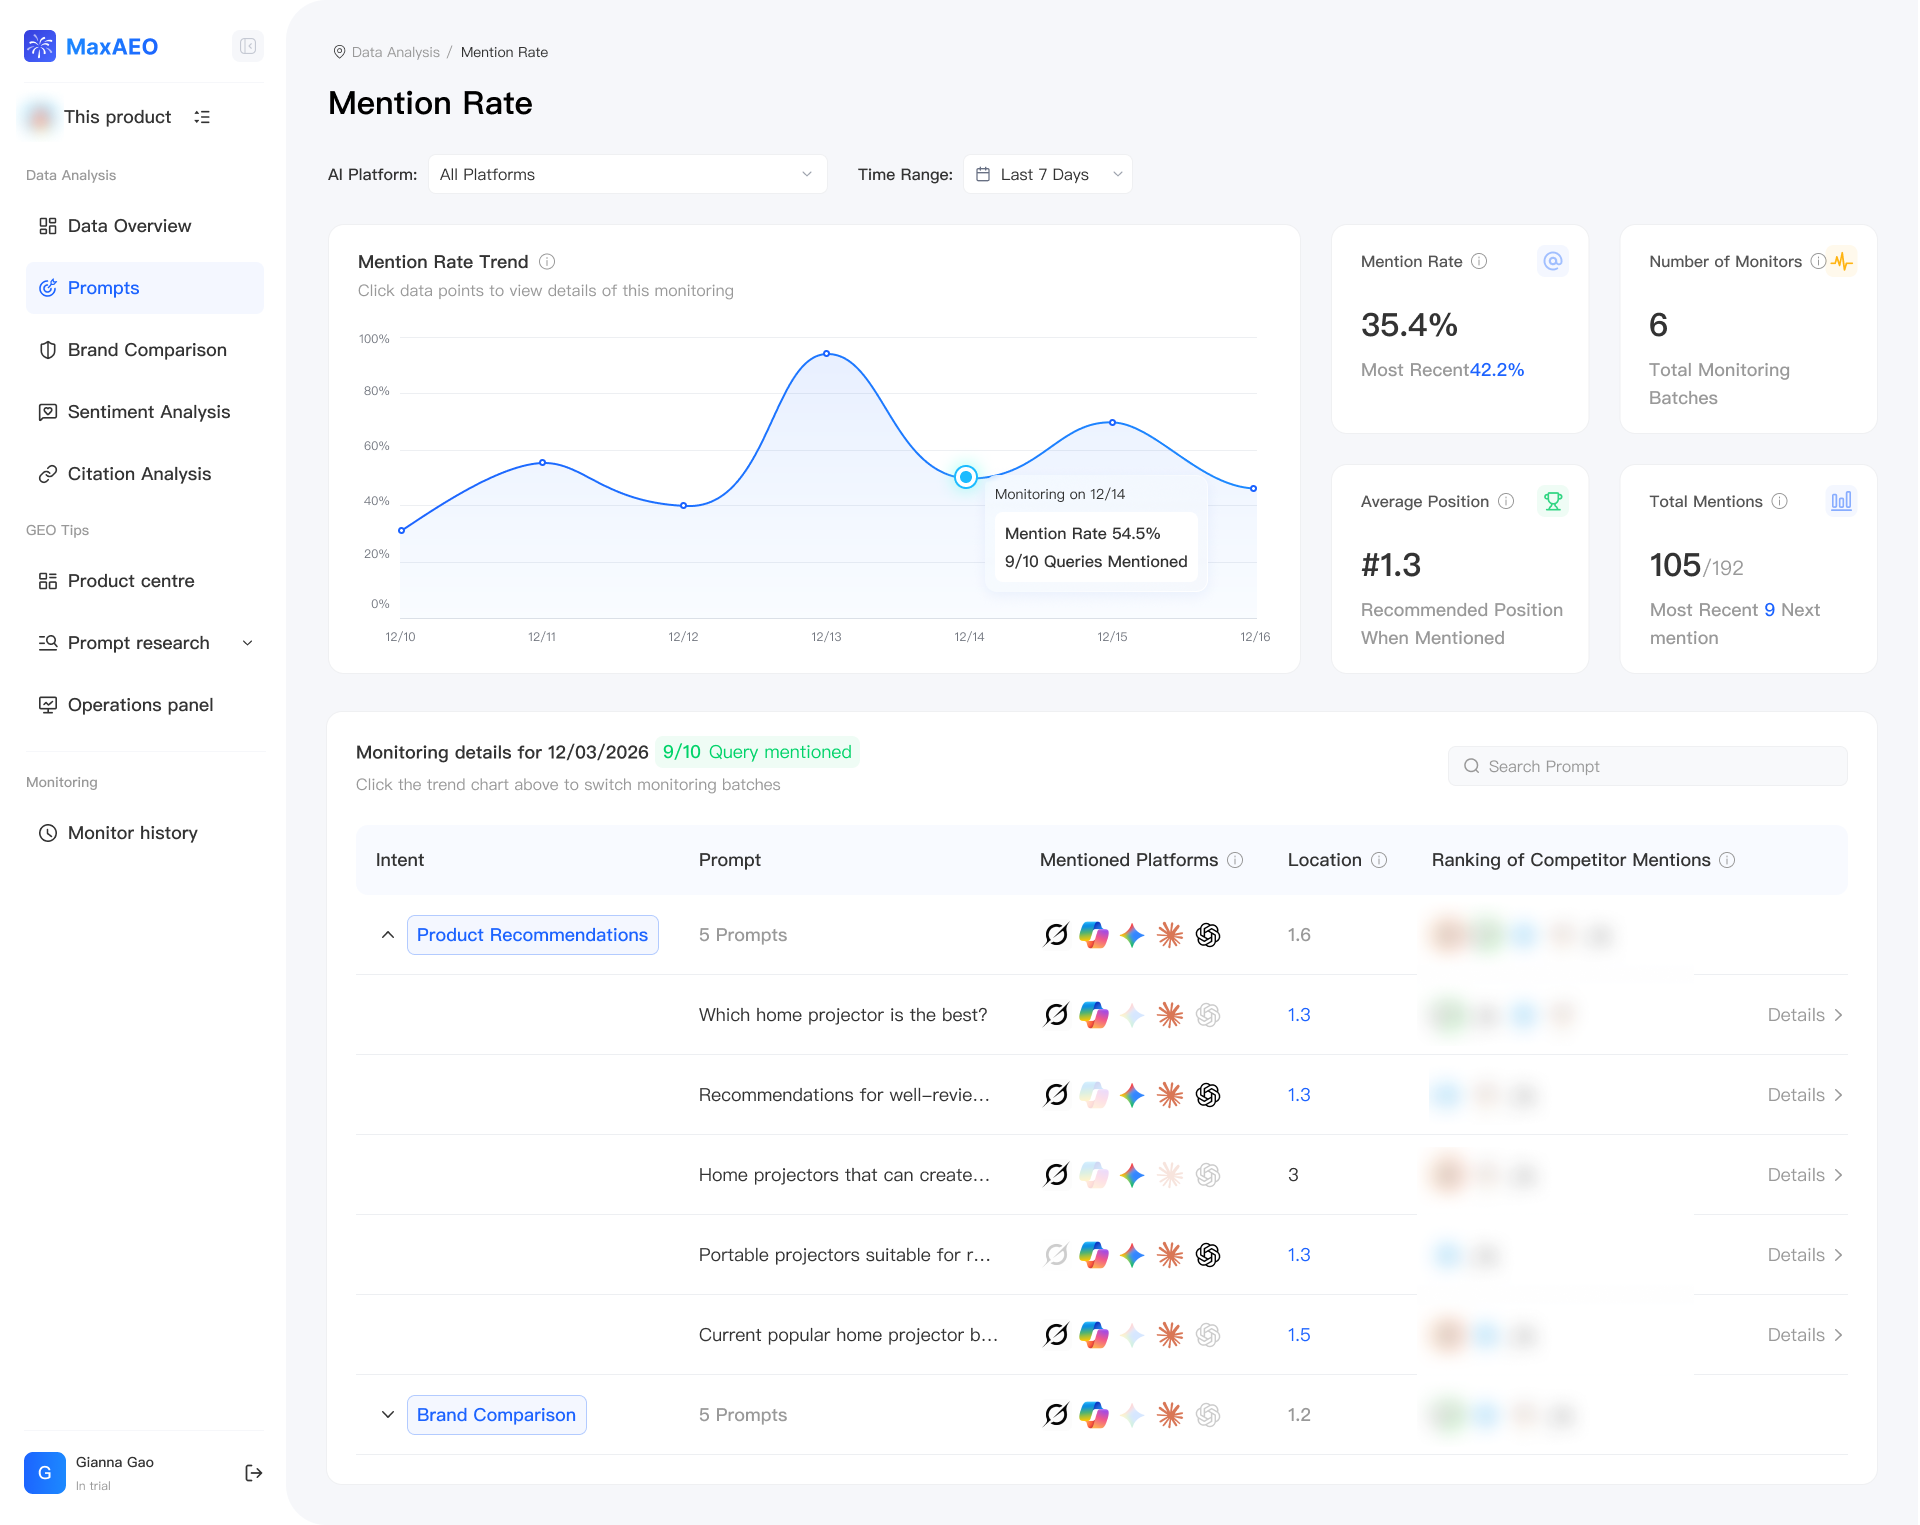This screenshot has height=1525, width=1920.
Task: Open the AI Platform dropdown
Action: coord(628,174)
